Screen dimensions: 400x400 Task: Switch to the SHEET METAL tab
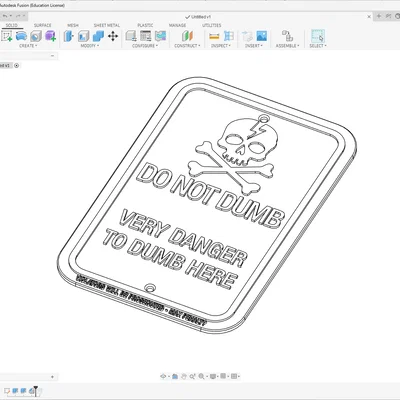tap(107, 25)
